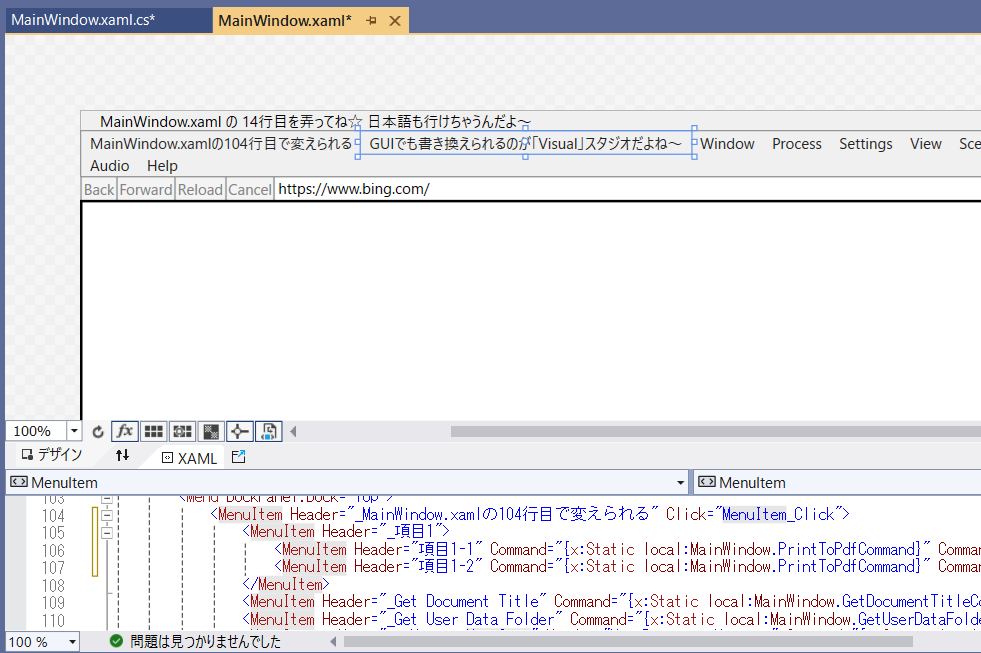Select the XAML pane tab
981x653 pixels.
coord(190,458)
